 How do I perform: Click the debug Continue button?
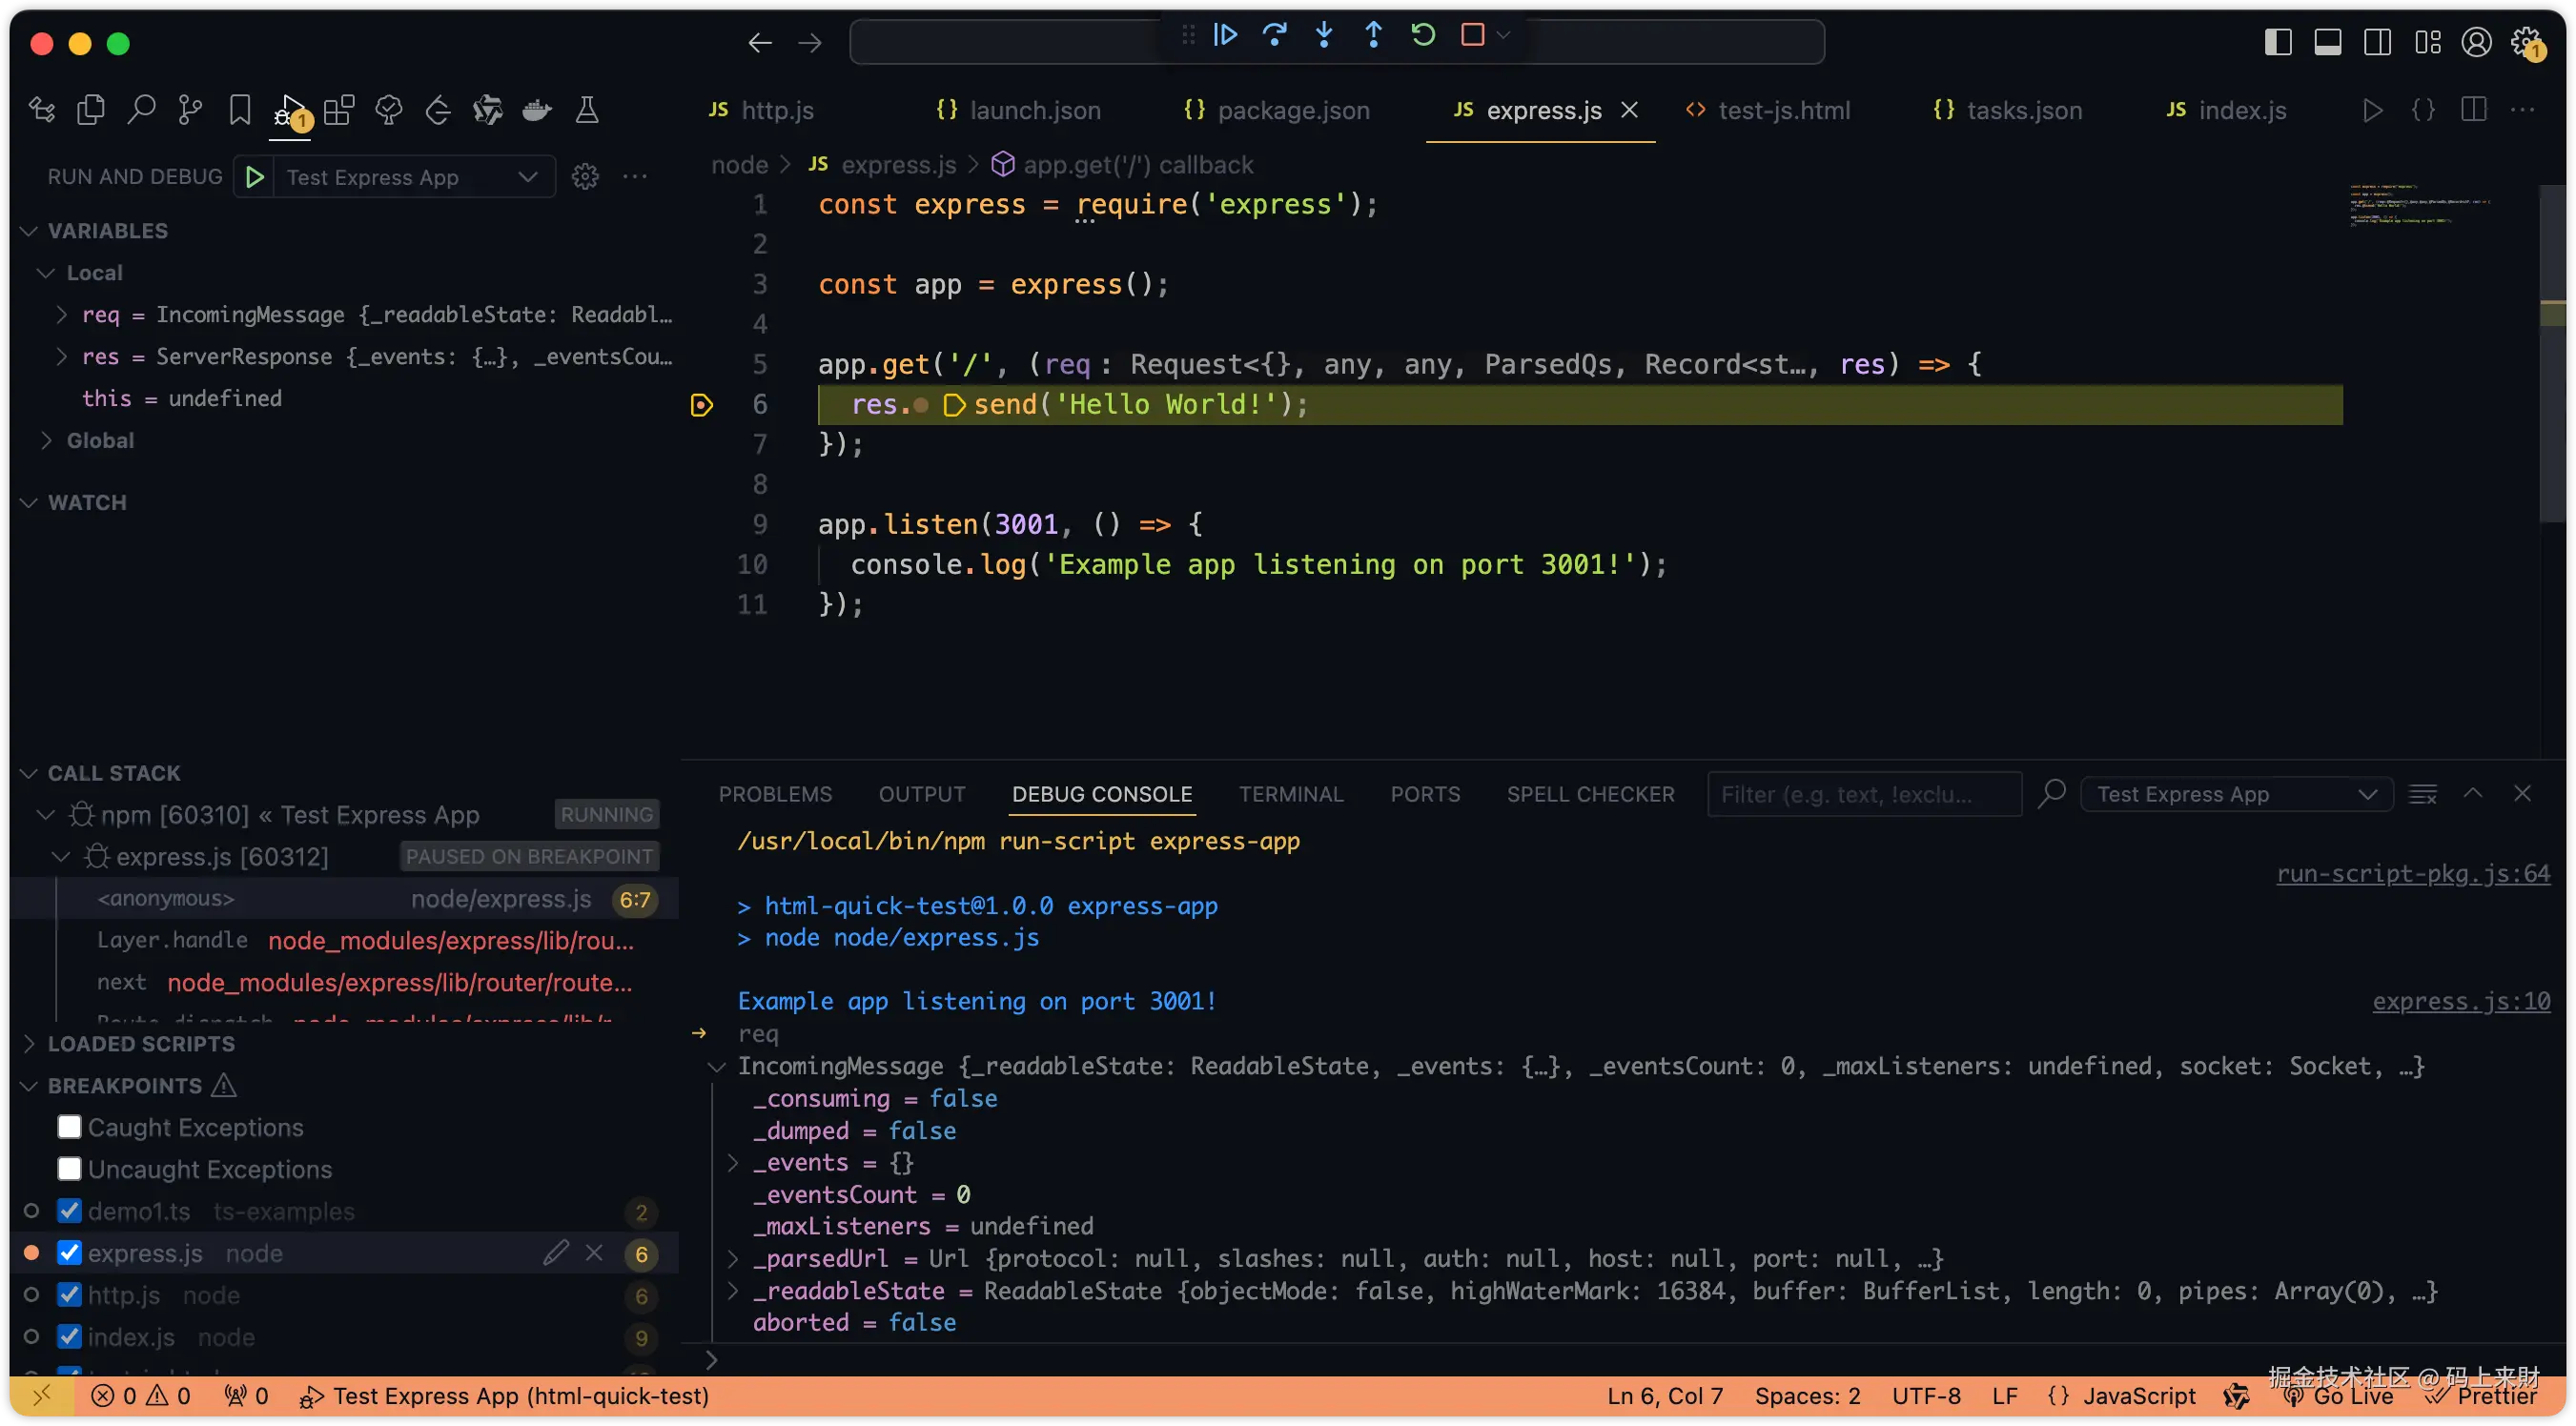coord(1225,35)
